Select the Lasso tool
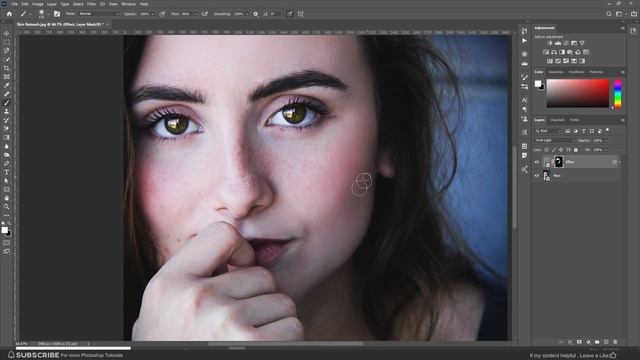 (7, 51)
